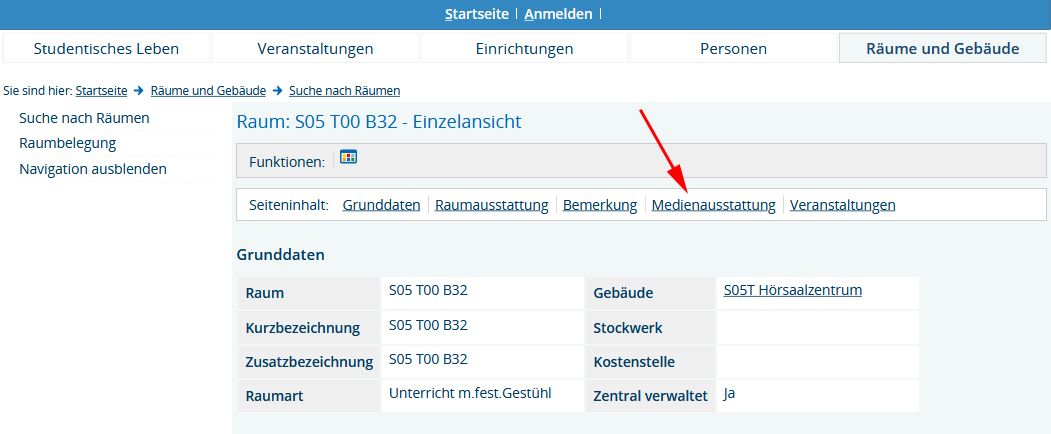
Task: Click Räume und Gebäude in the breadcrumb
Action: (208, 91)
